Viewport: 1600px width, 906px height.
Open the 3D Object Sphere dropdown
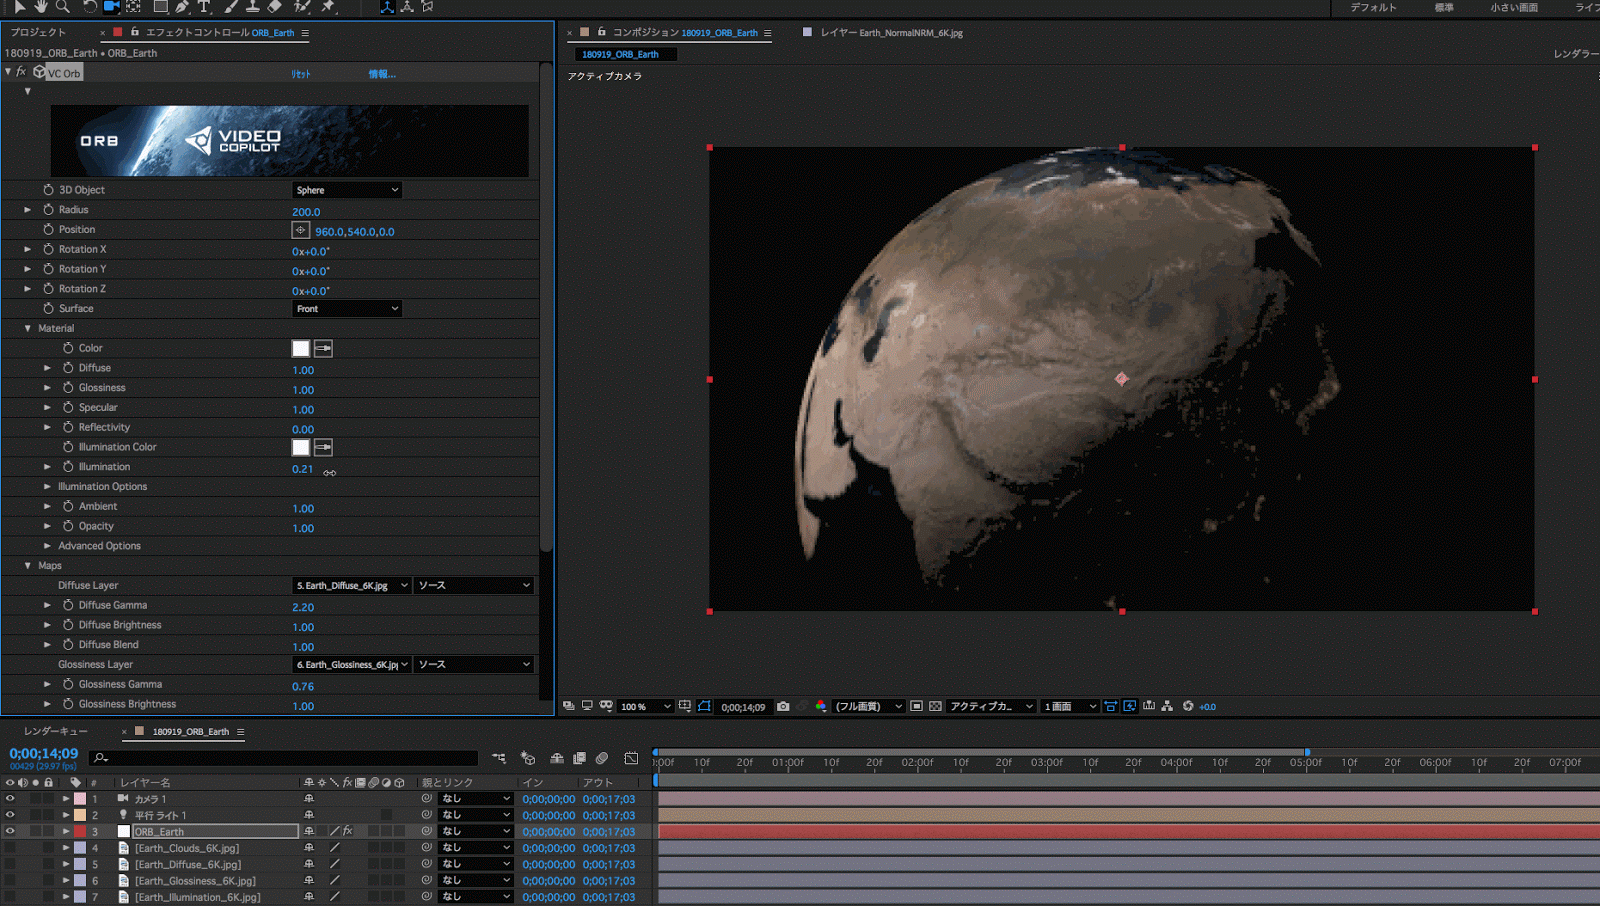pos(347,190)
